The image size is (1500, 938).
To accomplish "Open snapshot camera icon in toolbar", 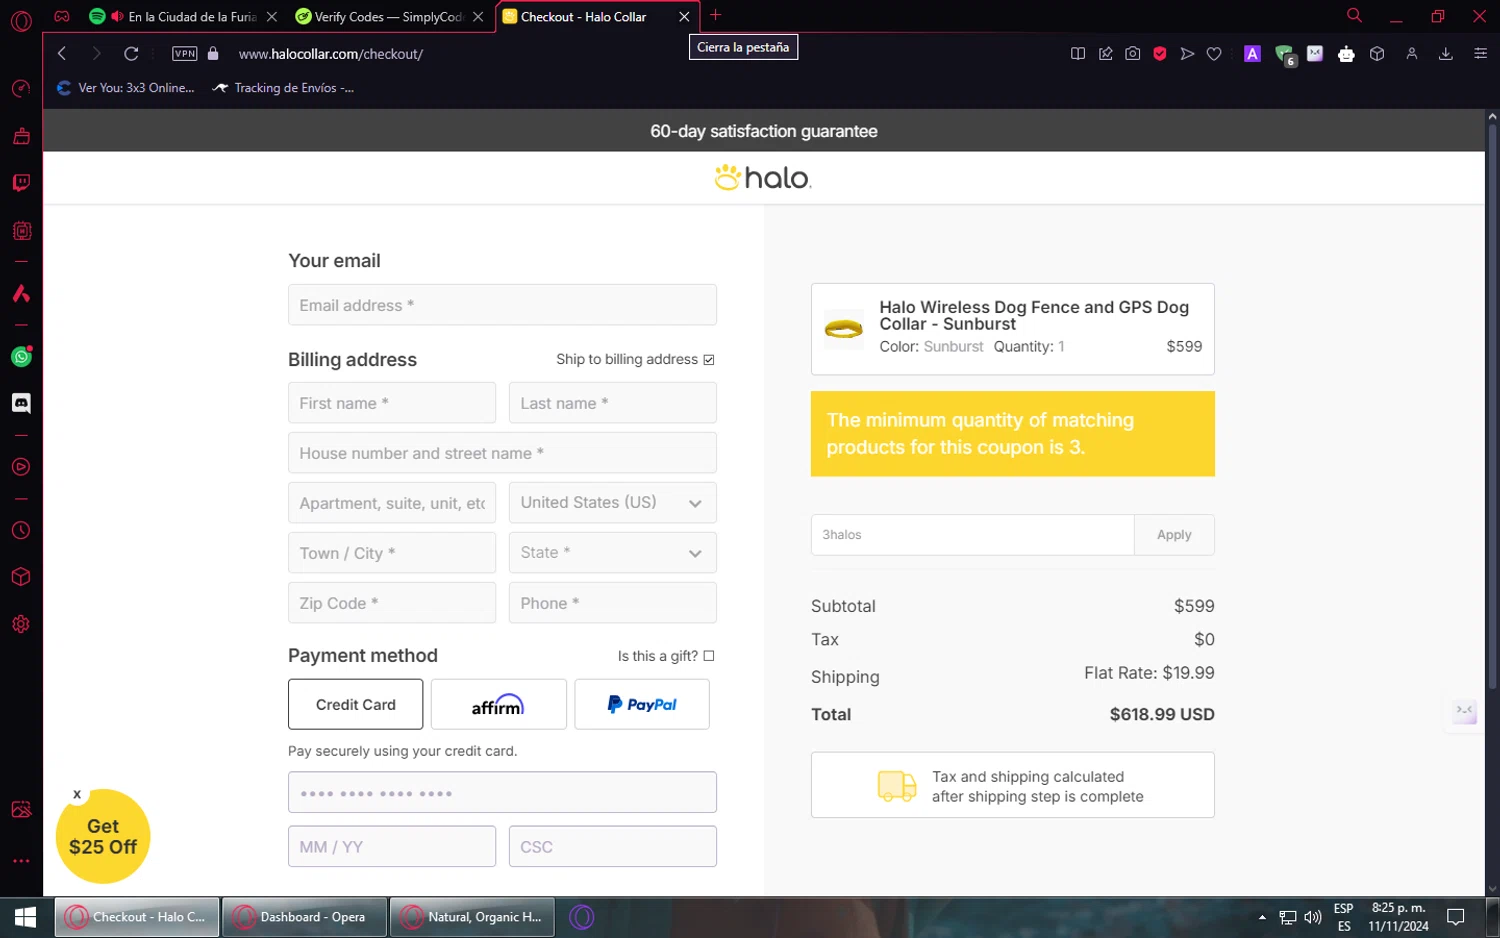I will click(1132, 54).
